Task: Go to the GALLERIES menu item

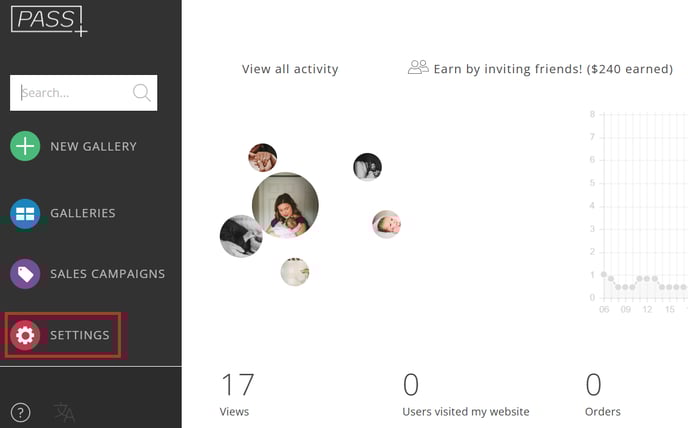Action: (x=83, y=213)
